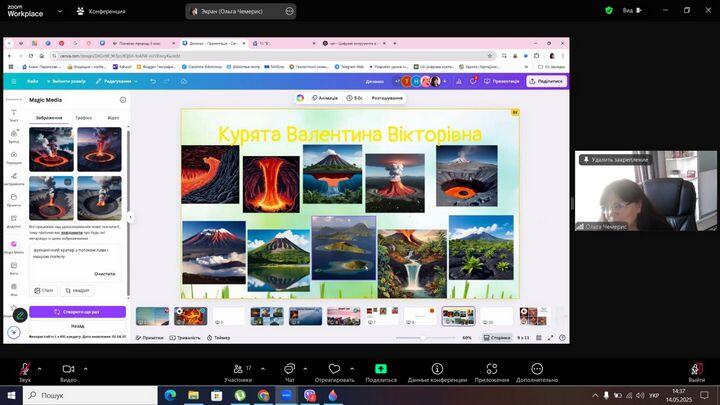Viewport: 720px width, 405px height.
Task: Open the Zoom chat (Чат)
Action: 289,372
